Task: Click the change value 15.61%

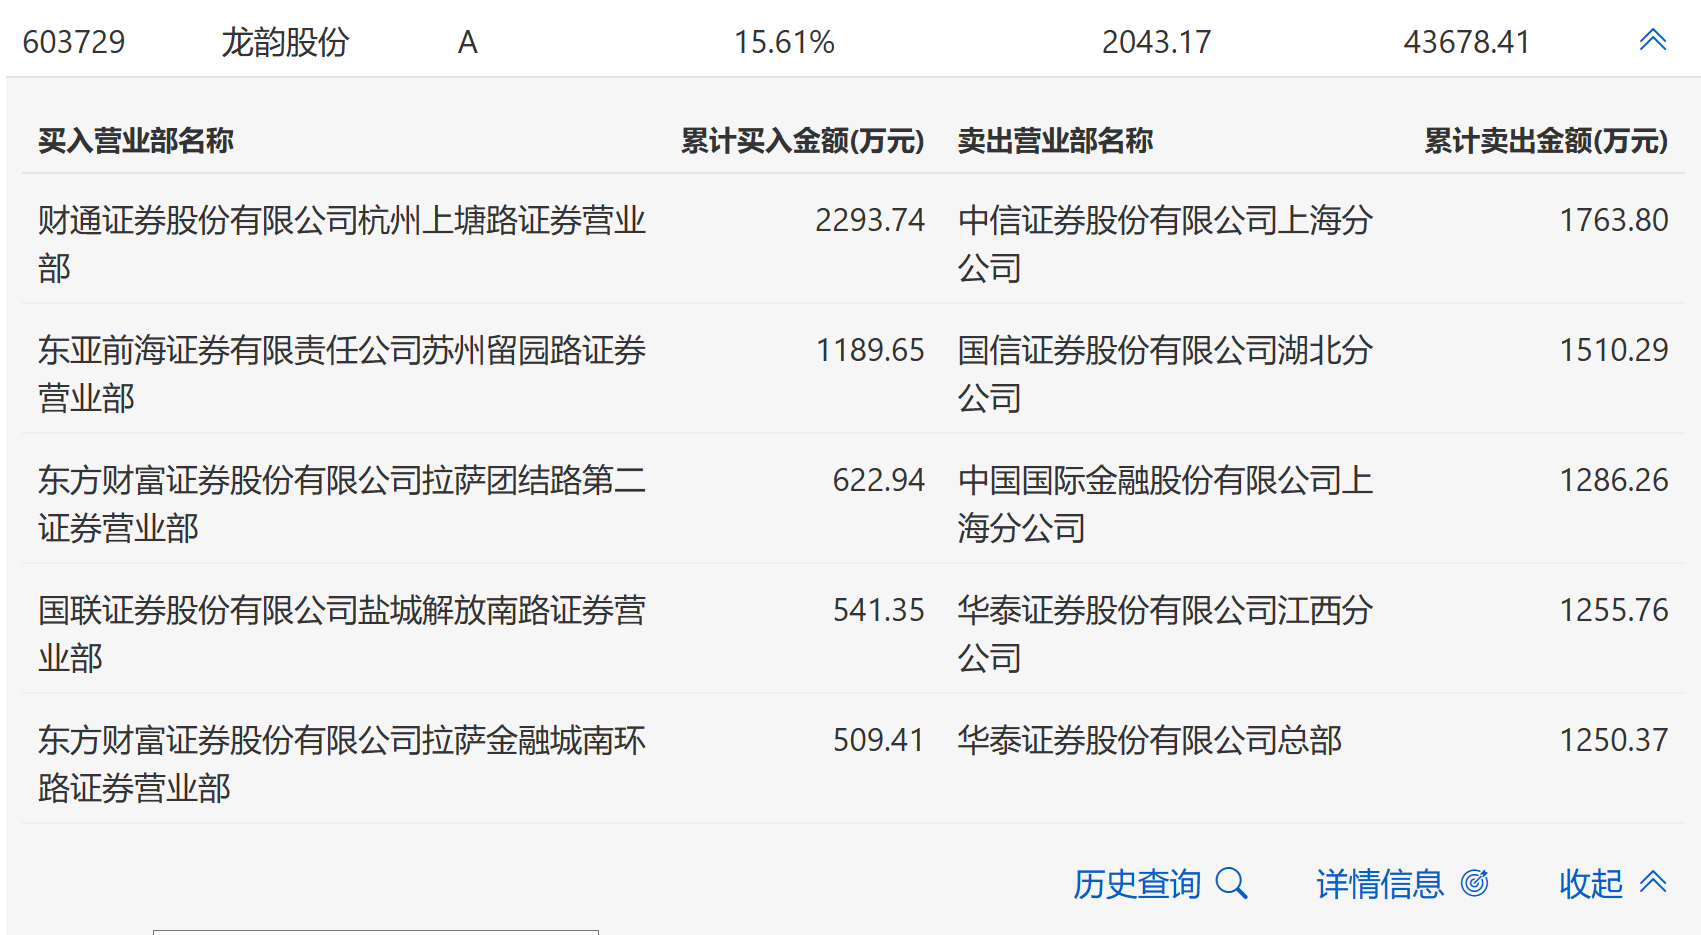Action: tap(784, 42)
